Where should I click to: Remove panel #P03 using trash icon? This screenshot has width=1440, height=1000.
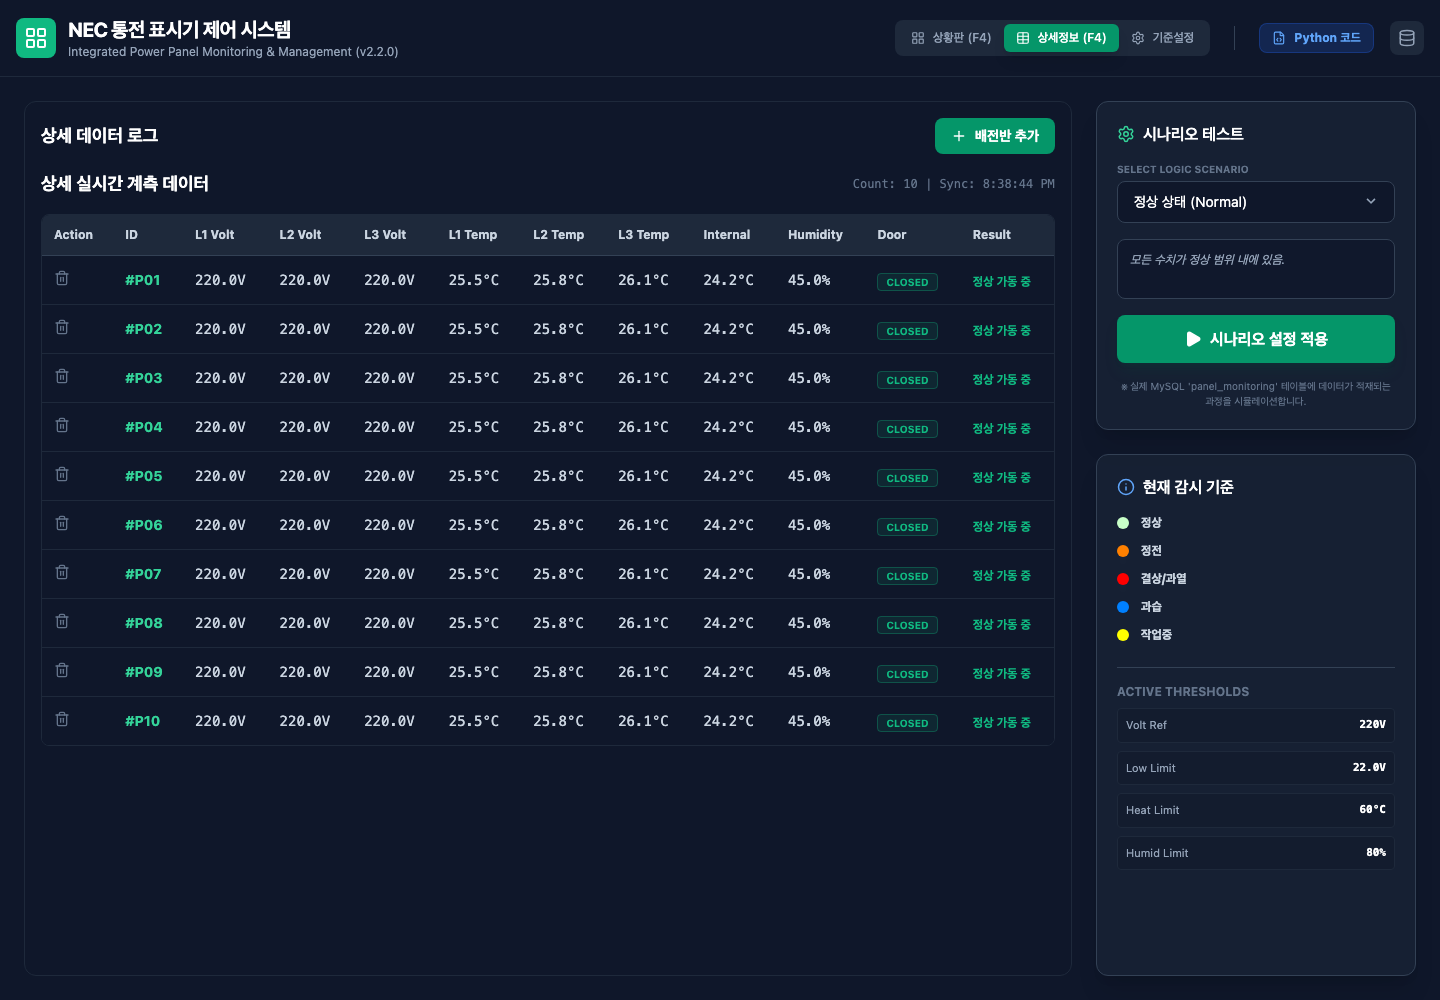click(62, 376)
